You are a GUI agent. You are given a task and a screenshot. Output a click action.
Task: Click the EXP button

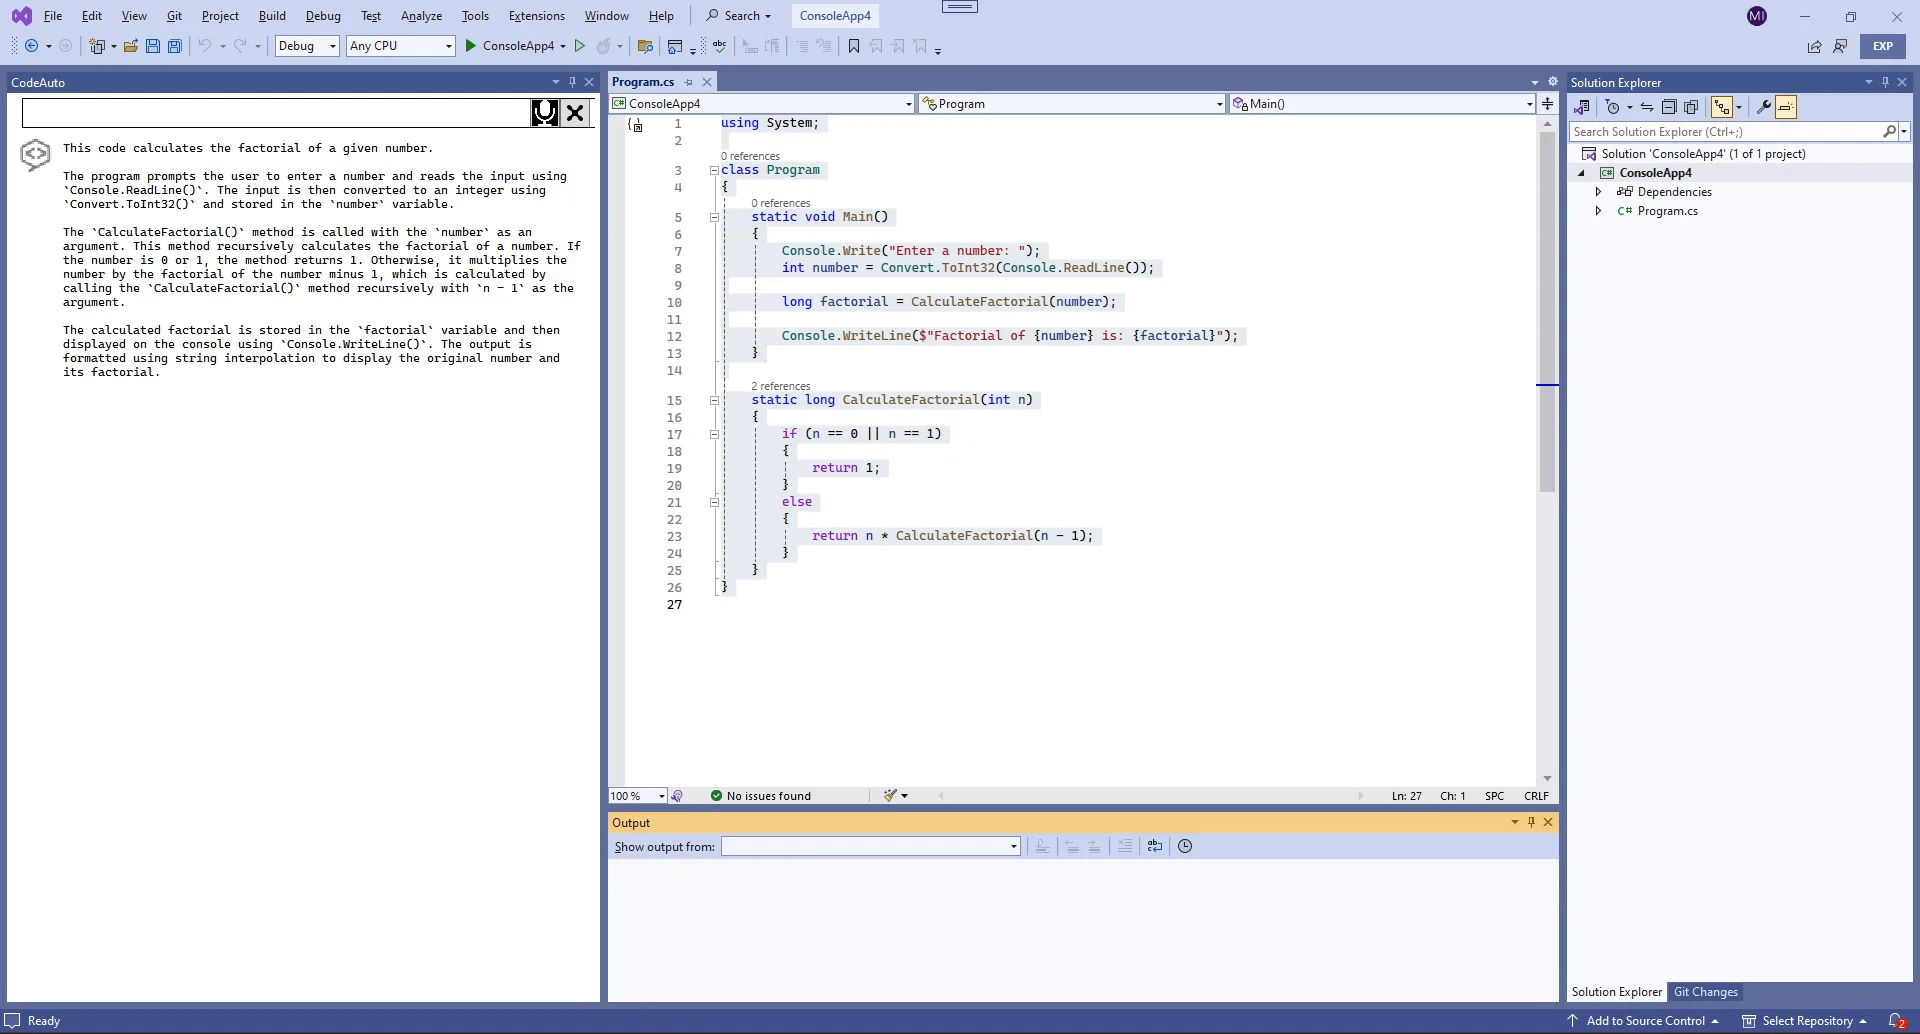tap(1883, 46)
